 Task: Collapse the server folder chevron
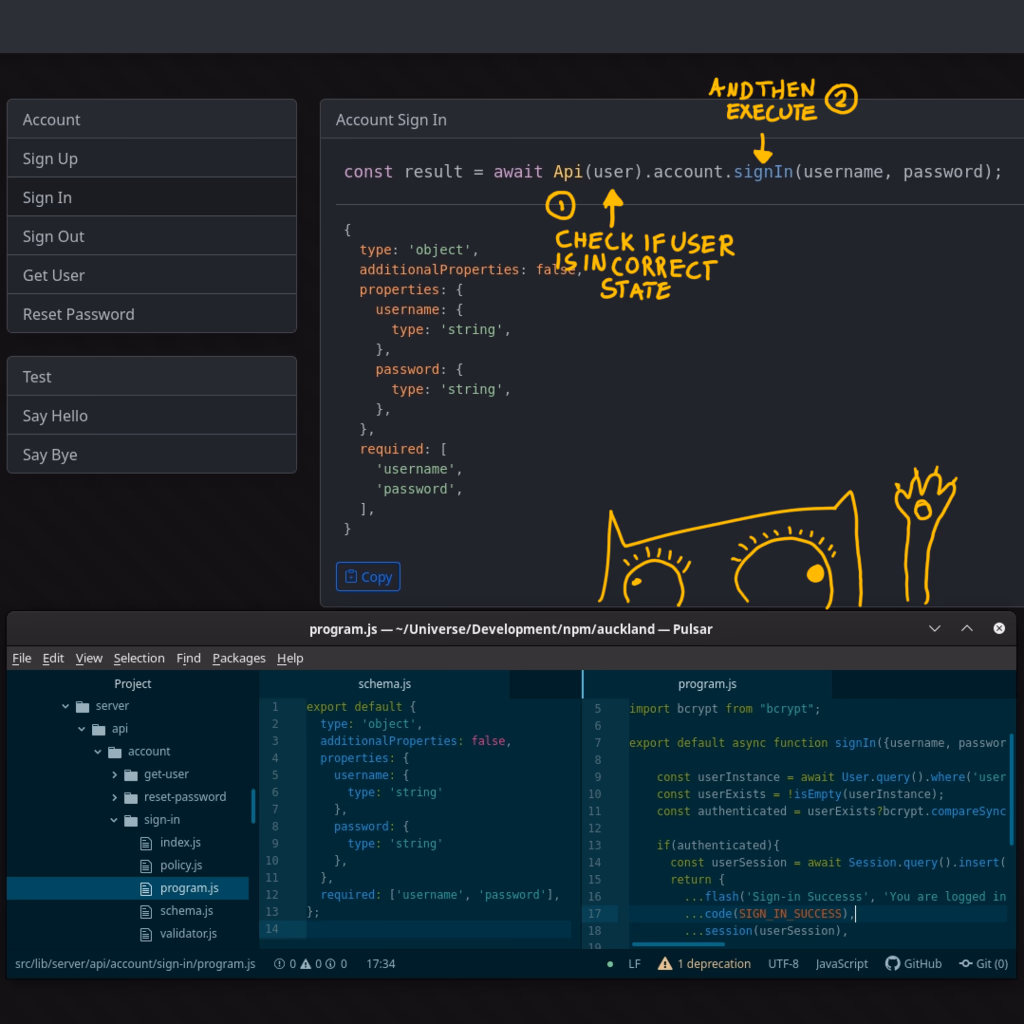[66, 706]
